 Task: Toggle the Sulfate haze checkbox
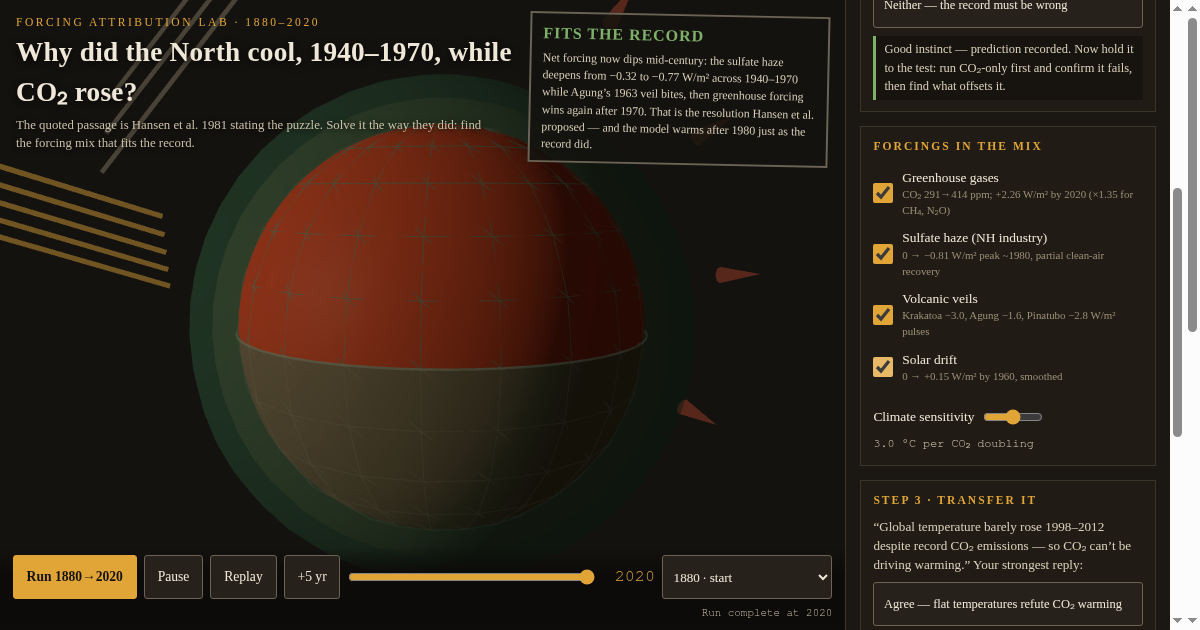coord(883,254)
